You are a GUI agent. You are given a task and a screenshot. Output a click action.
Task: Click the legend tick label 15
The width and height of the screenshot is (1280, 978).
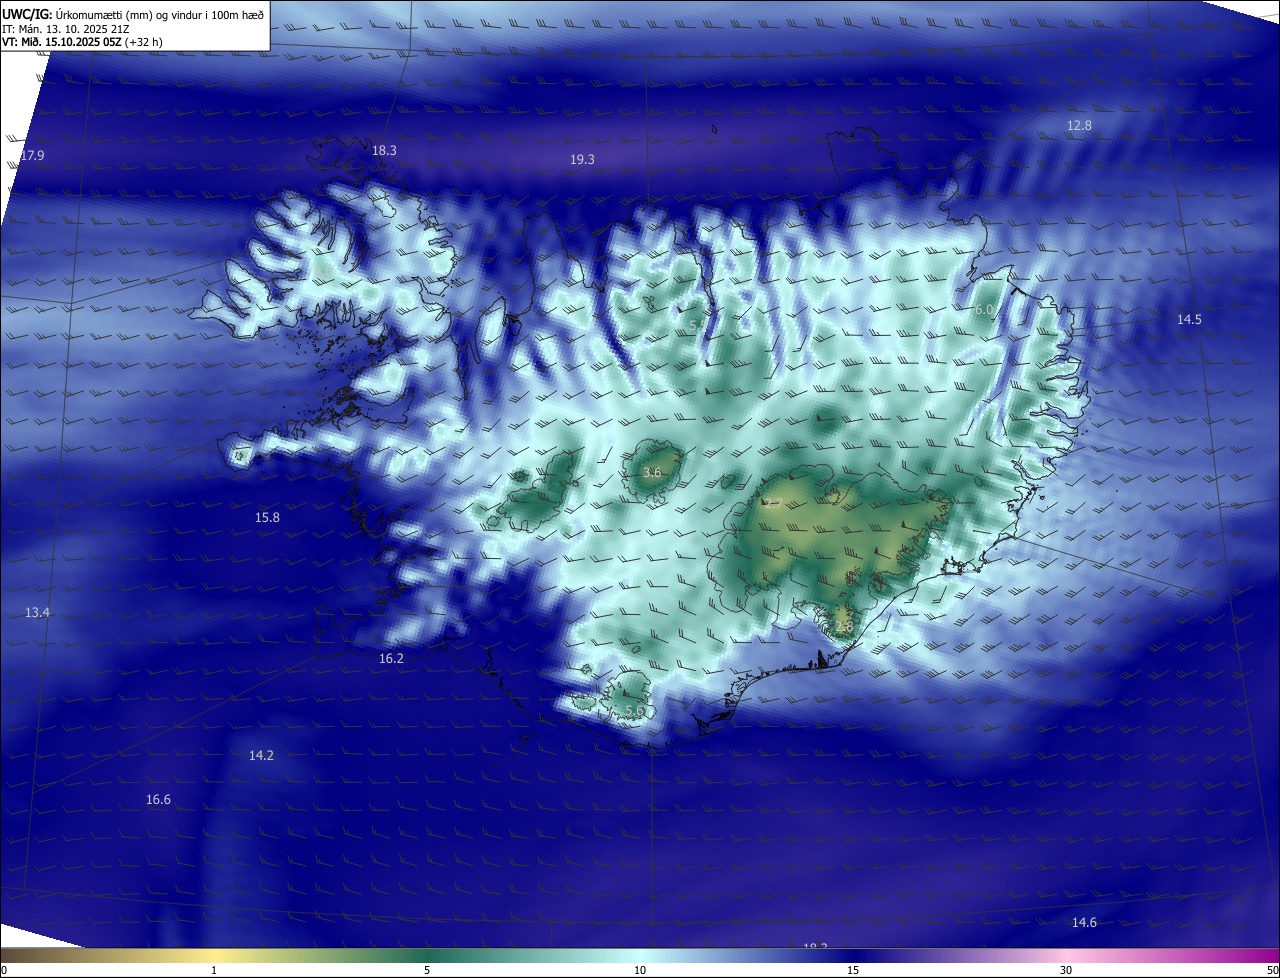coord(853,971)
